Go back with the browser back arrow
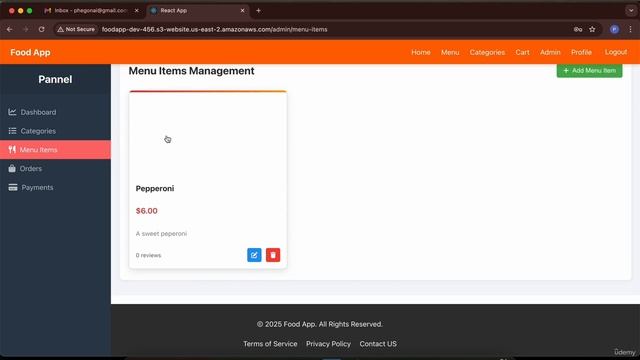640x360 pixels. (9, 29)
